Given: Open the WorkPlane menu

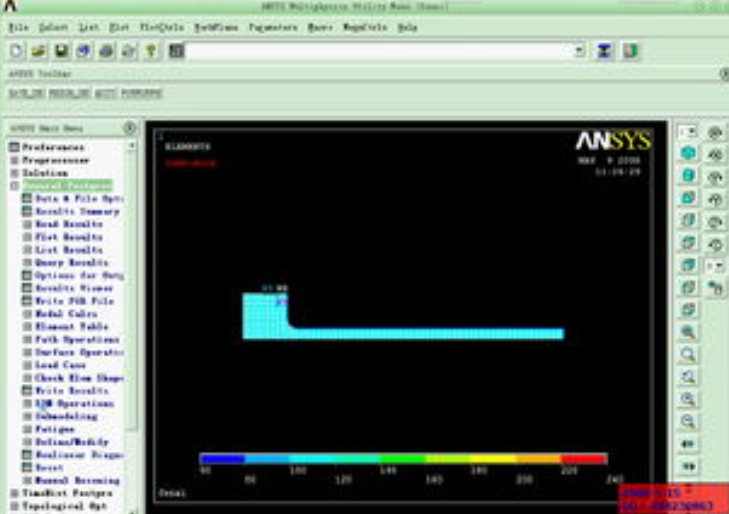Looking at the screenshot, I should point(216,27).
